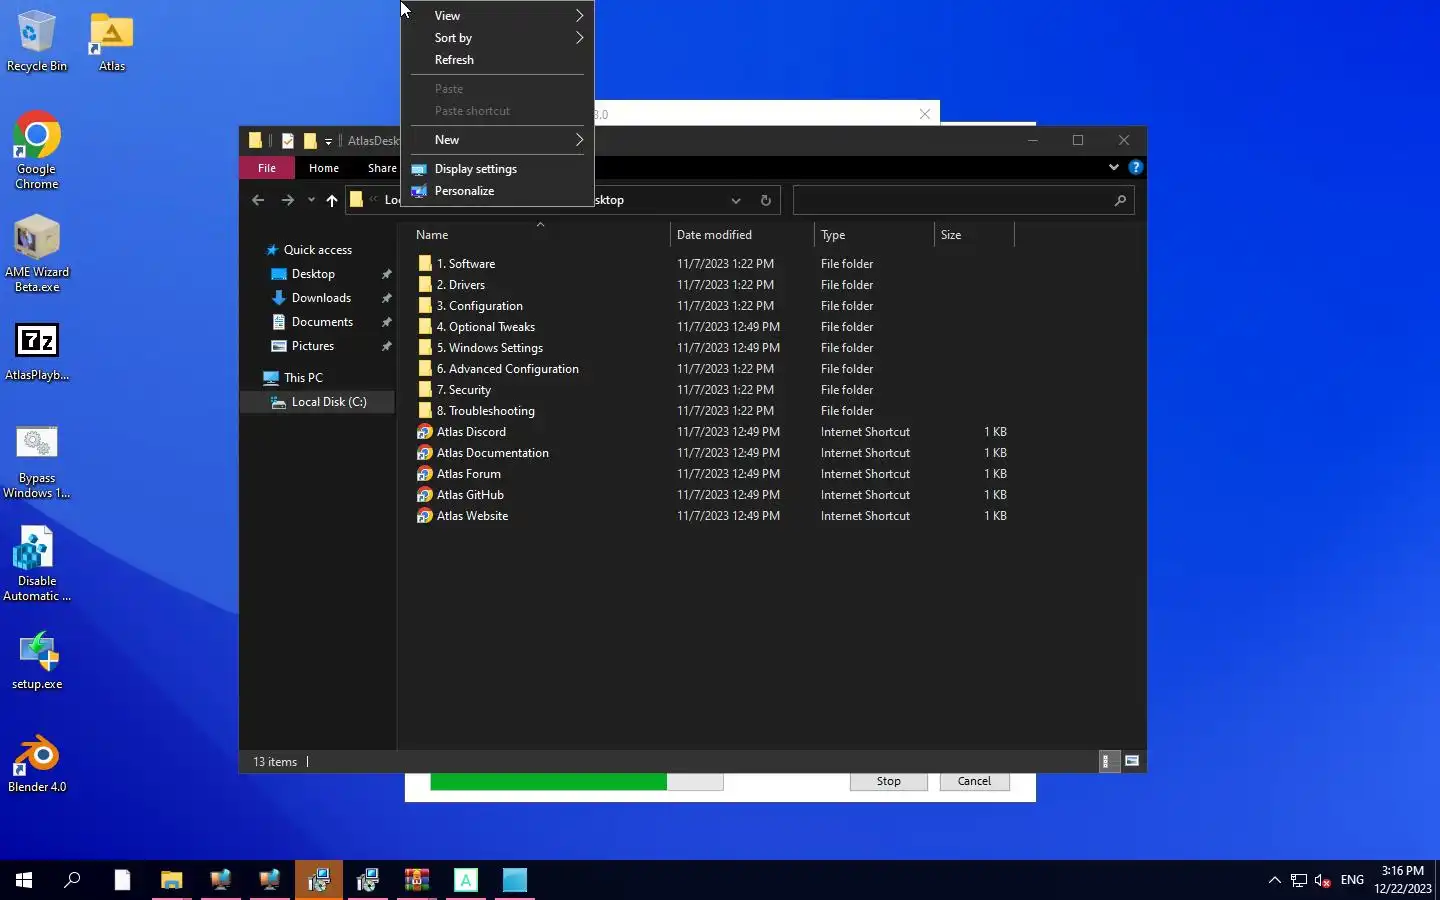Refresh the Explorer address bar location
This screenshot has height=900, width=1440.
point(766,200)
